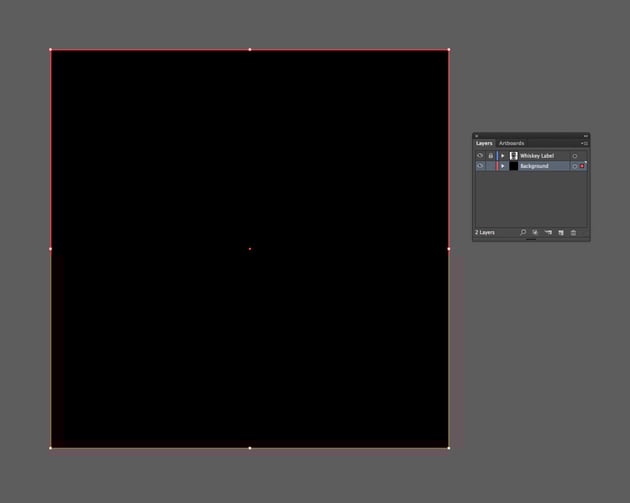Select the black Background layer thumbnail

click(x=513, y=166)
